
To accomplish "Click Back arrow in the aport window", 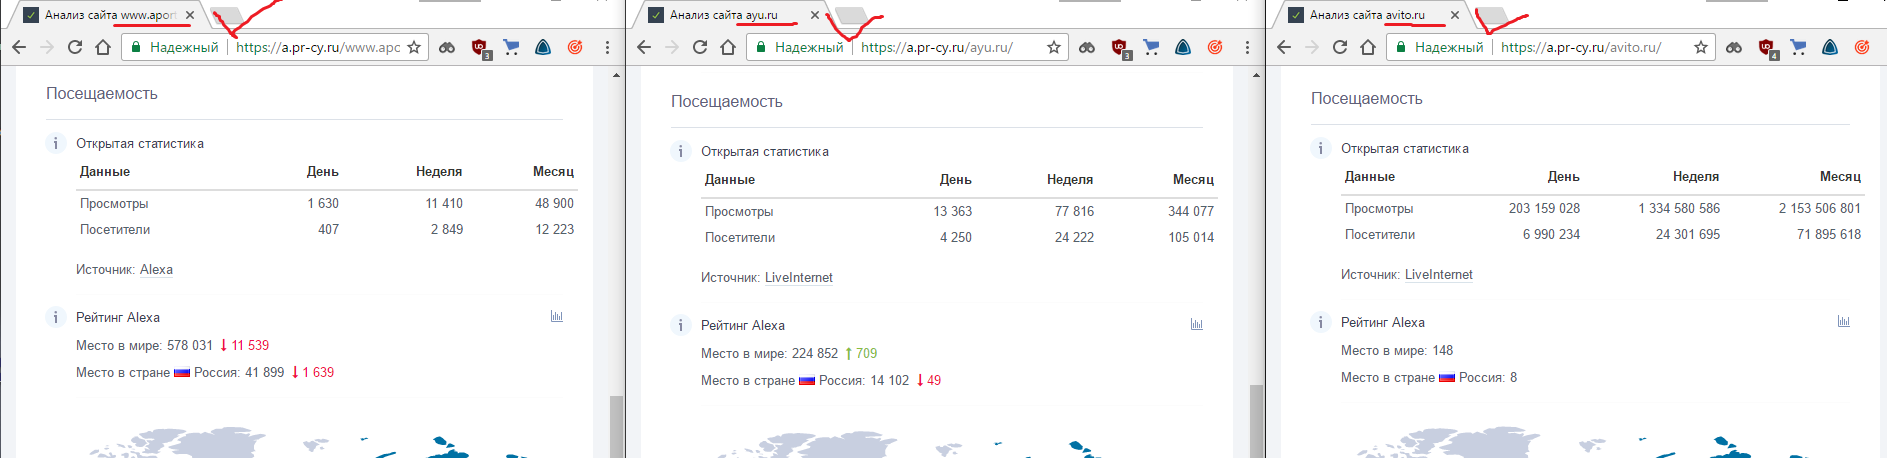I will point(19,47).
